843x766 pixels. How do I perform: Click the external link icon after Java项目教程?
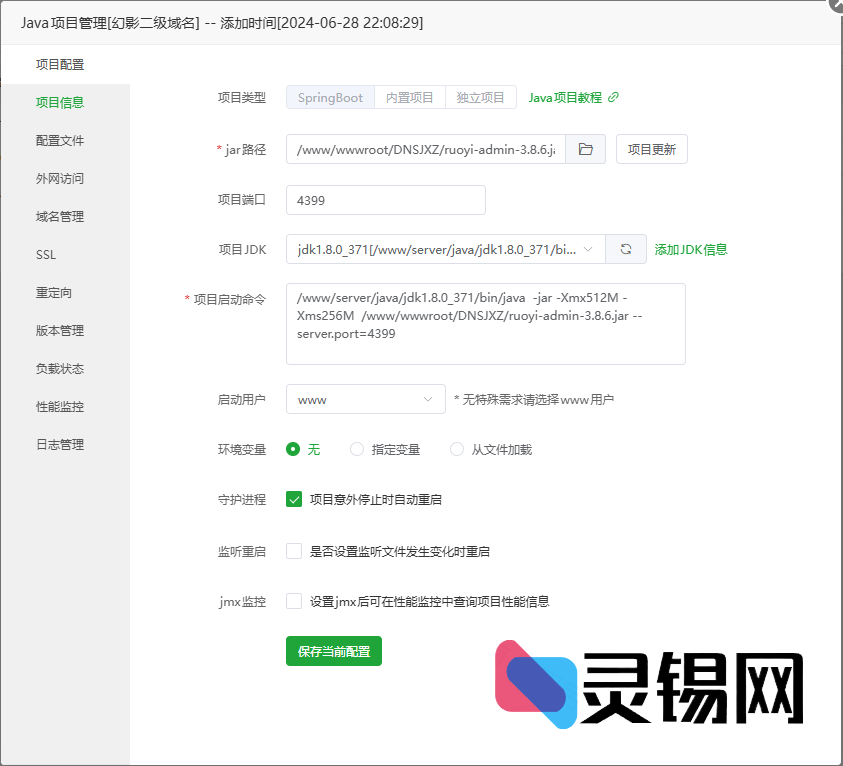point(614,97)
